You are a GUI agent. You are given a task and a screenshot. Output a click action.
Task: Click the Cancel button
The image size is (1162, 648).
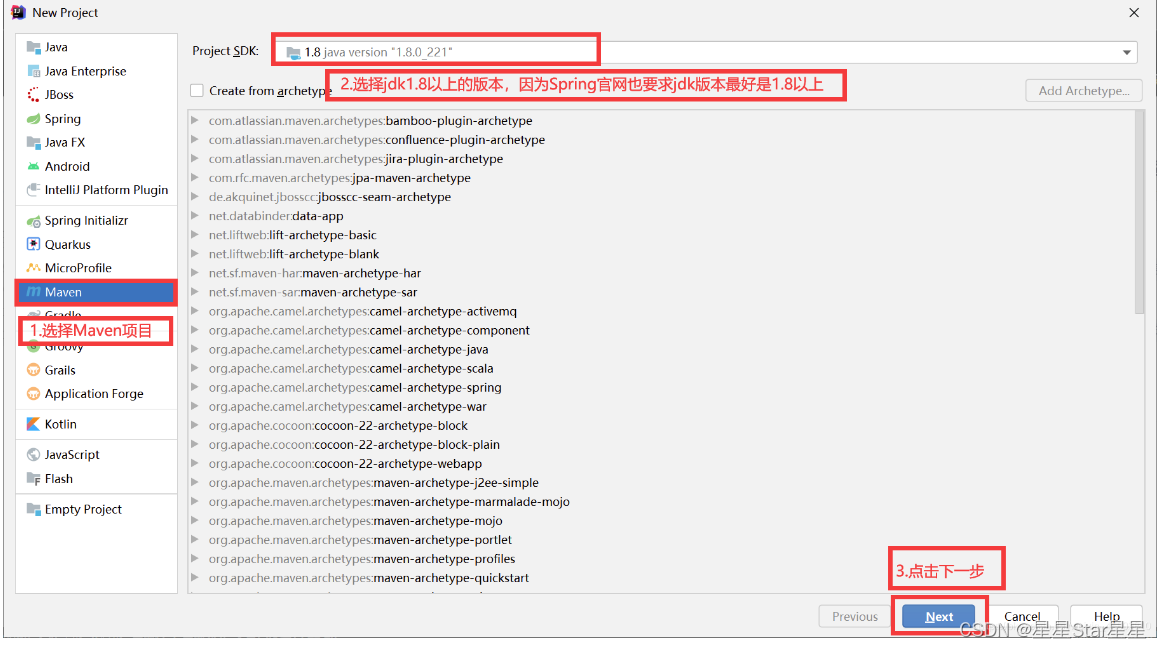point(1022,617)
